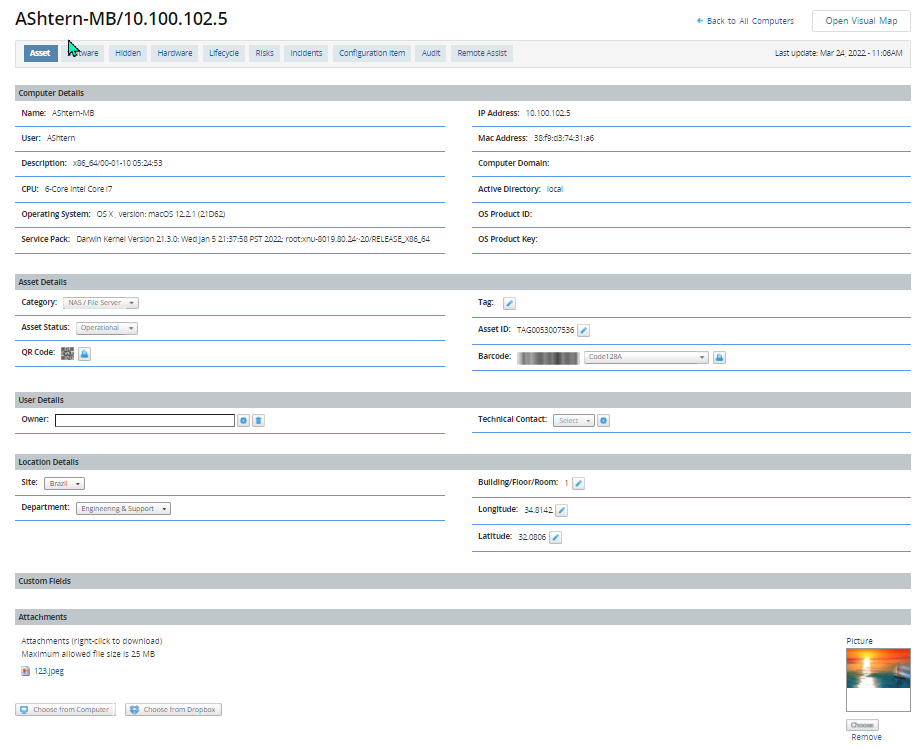Print the QR Code
This screenshot has width=923, height=749.
(85, 353)
